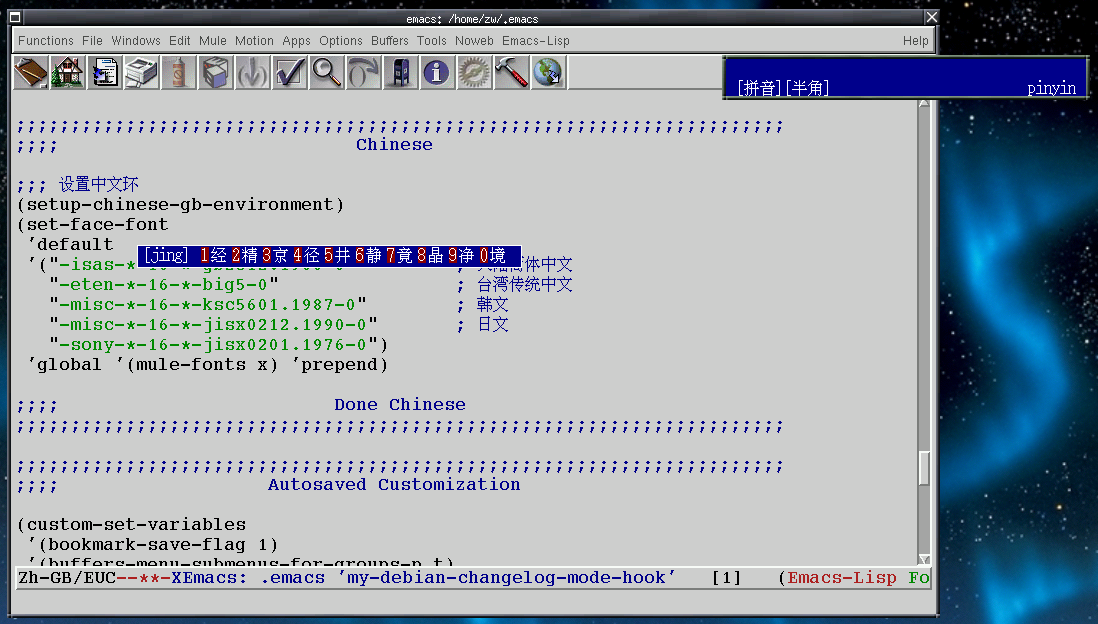Expand the Options menu
This screenshot has height=624, width=1098.
point(341,41)
